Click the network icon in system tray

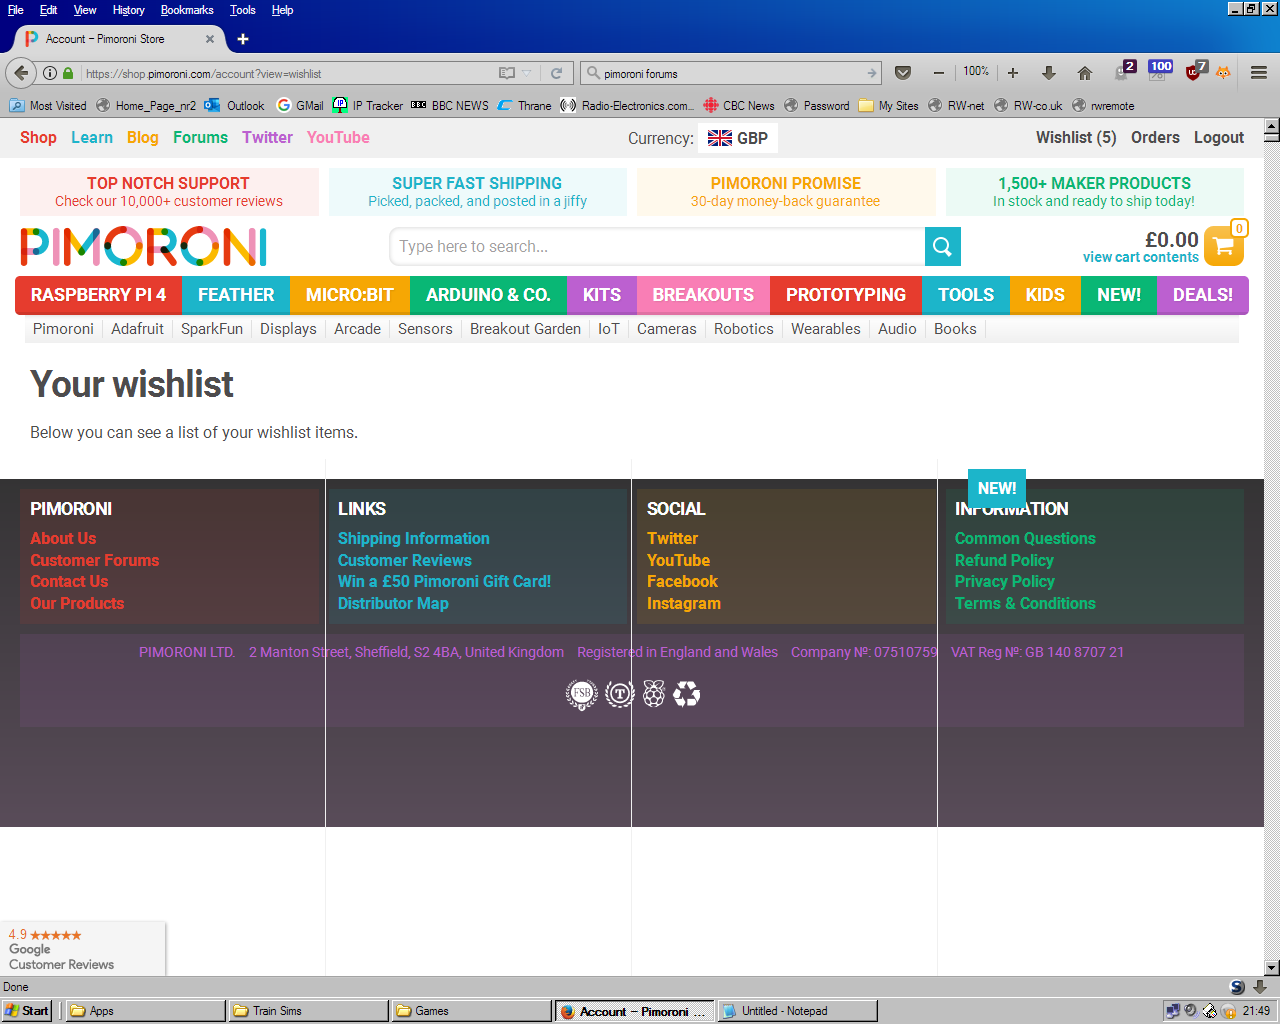point(1173,1011)
